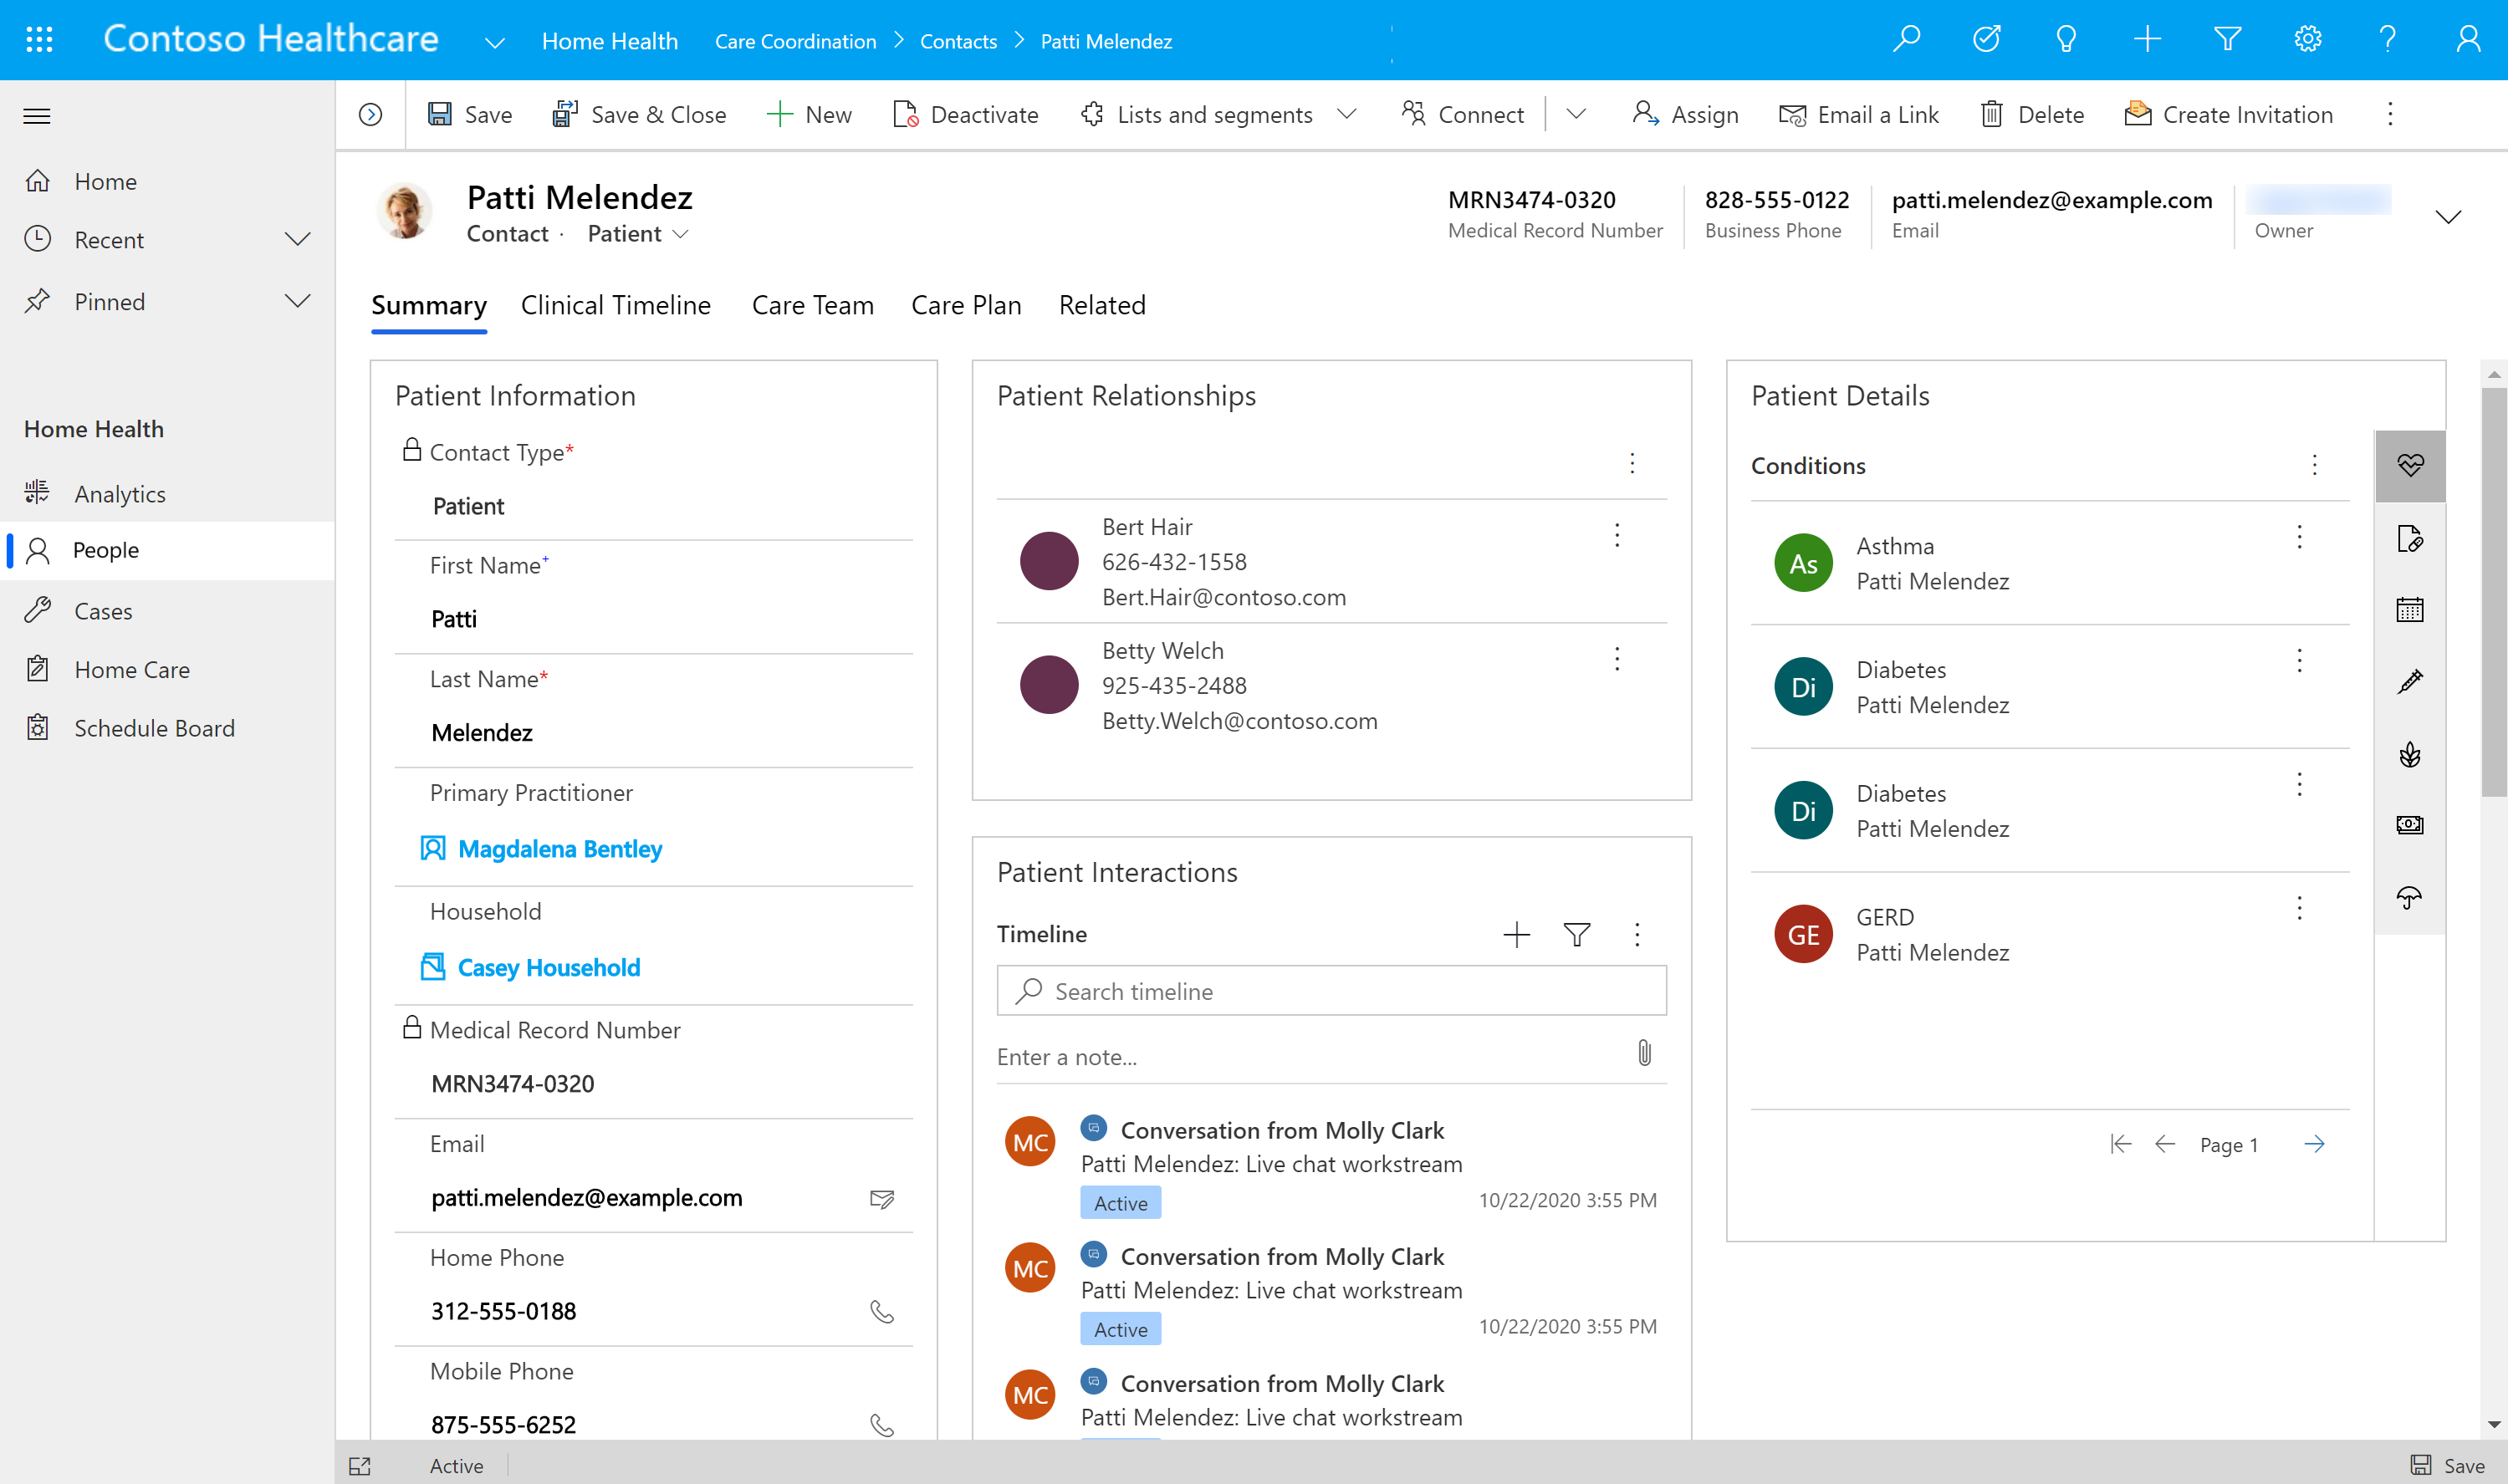Click the call icon beside Home Phone
2508x1484 pixels.
tap(882, 1311)
